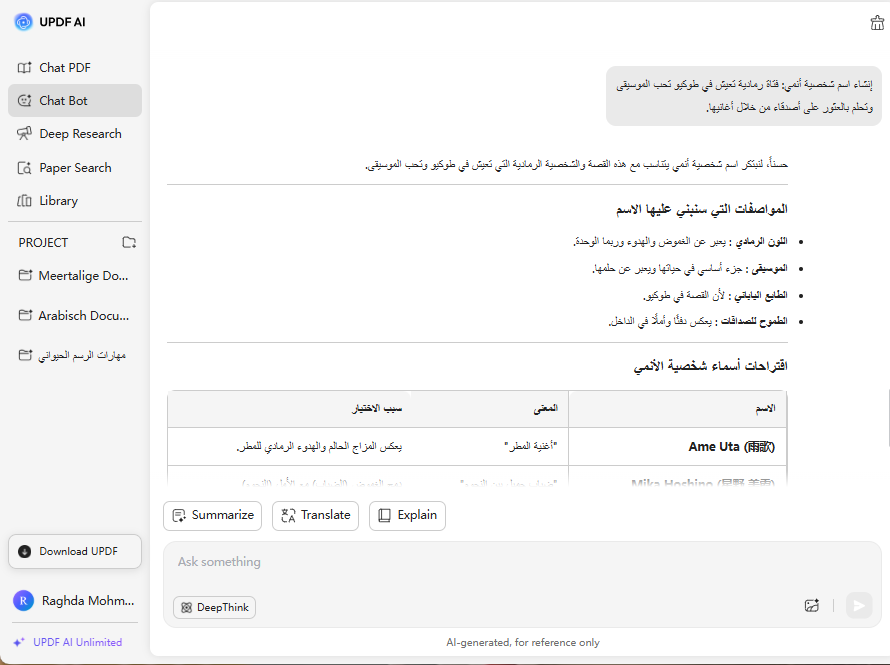Viewport: 890px width, 665px height.
Task: Open the مهارات الرسم الحيواني project
Action: coord(74,355)
